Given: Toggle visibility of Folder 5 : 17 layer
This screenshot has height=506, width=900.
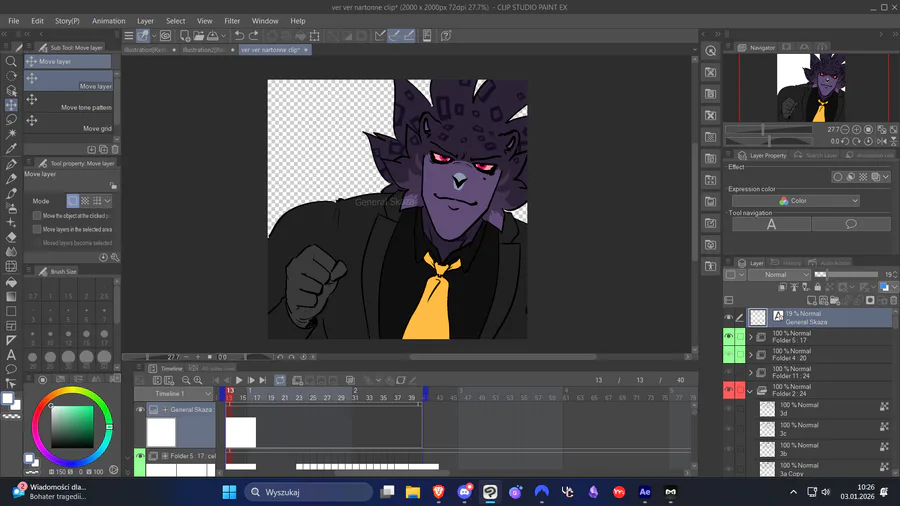Looking at the screenshot, I should pyautogui.click(x=728, y=337).
